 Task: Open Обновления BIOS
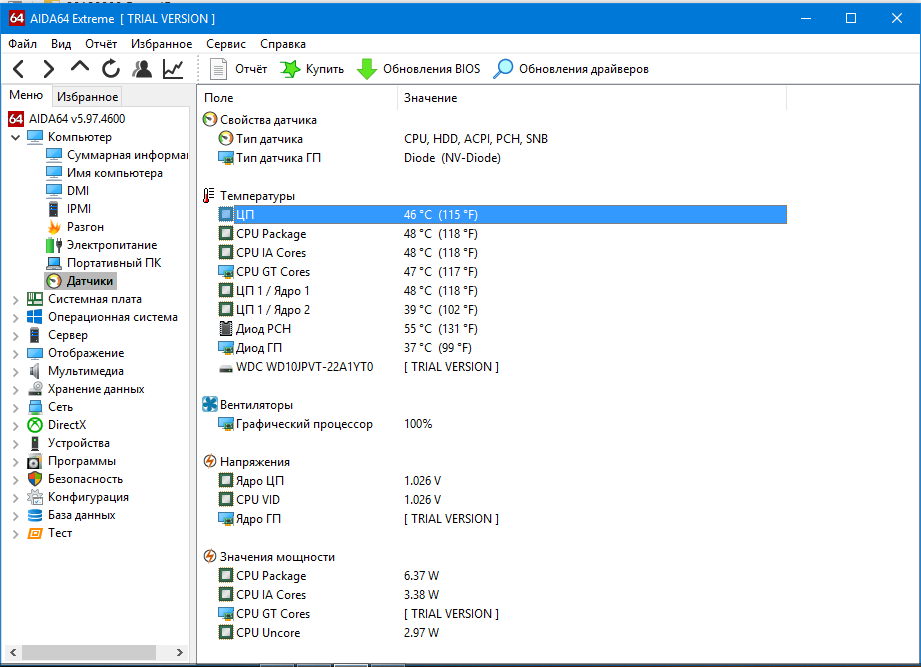(418, 69)
